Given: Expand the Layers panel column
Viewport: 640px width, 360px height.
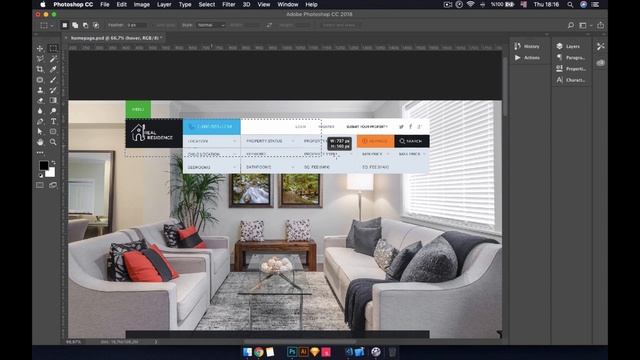Looking at the screenshot, I should point(589,35).
